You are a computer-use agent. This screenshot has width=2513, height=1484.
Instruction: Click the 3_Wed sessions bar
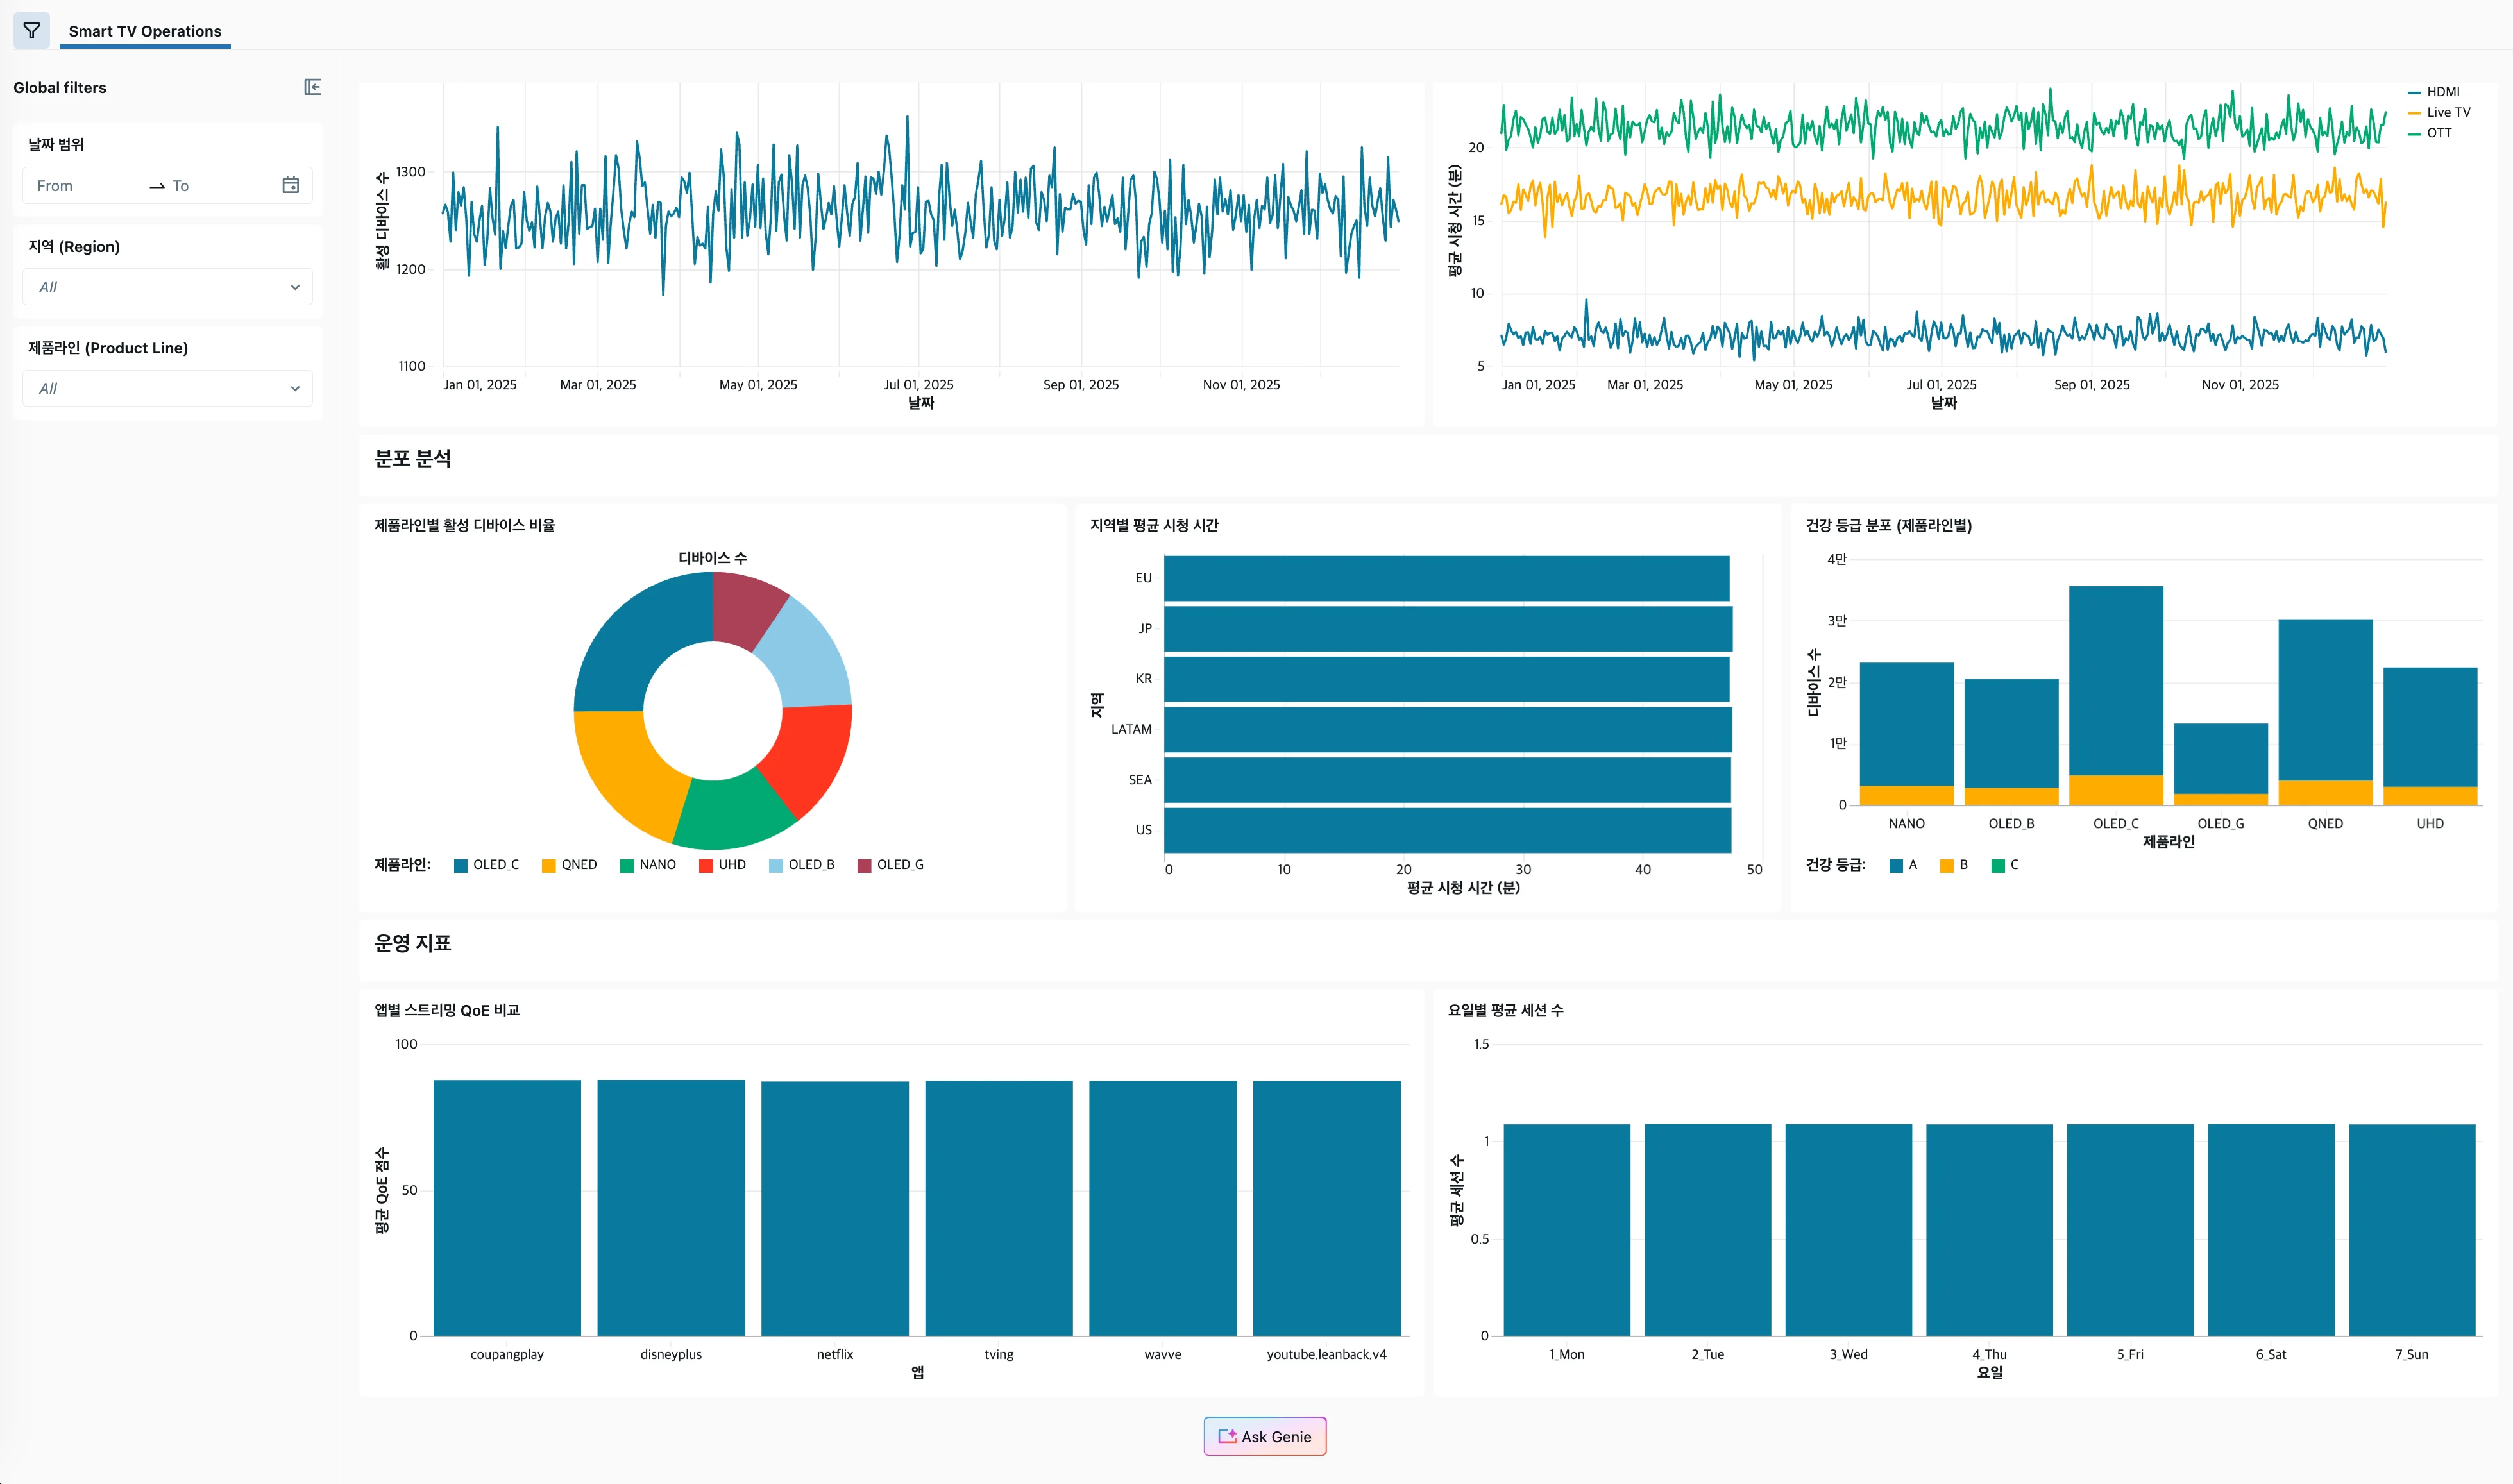point(1849,1230)
